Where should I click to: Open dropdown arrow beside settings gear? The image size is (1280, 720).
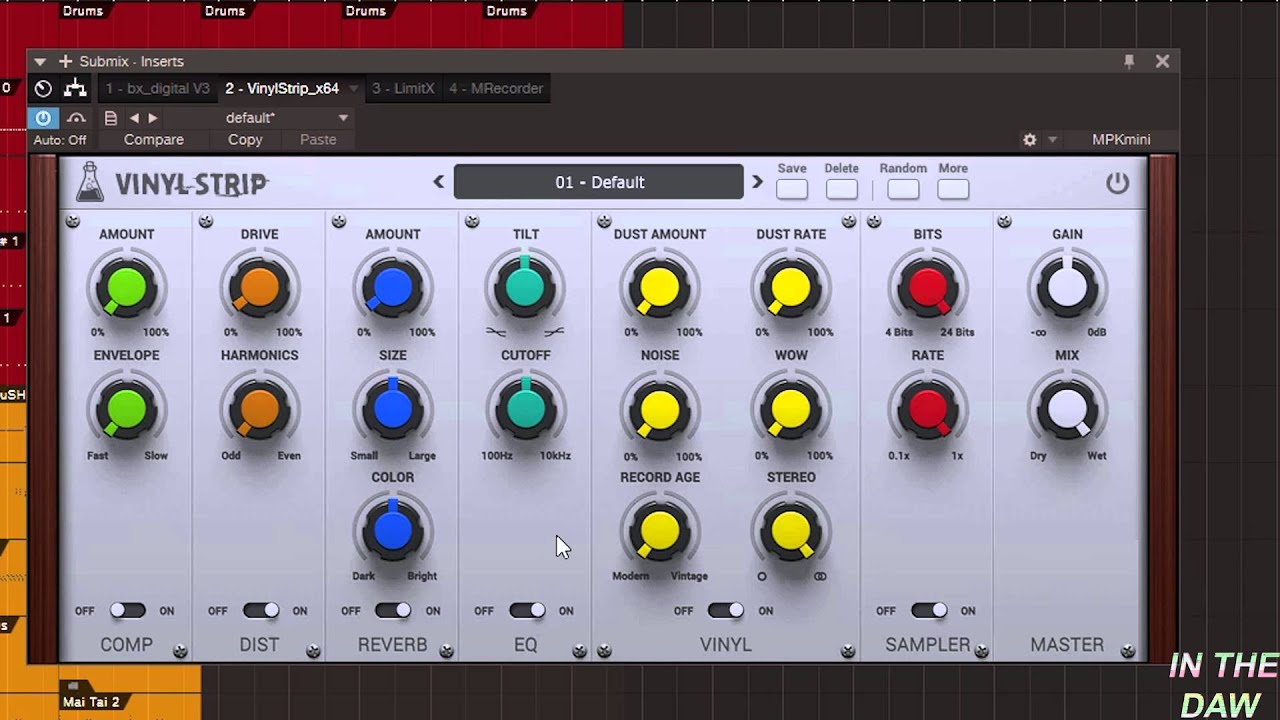[x=1052, y=140]
